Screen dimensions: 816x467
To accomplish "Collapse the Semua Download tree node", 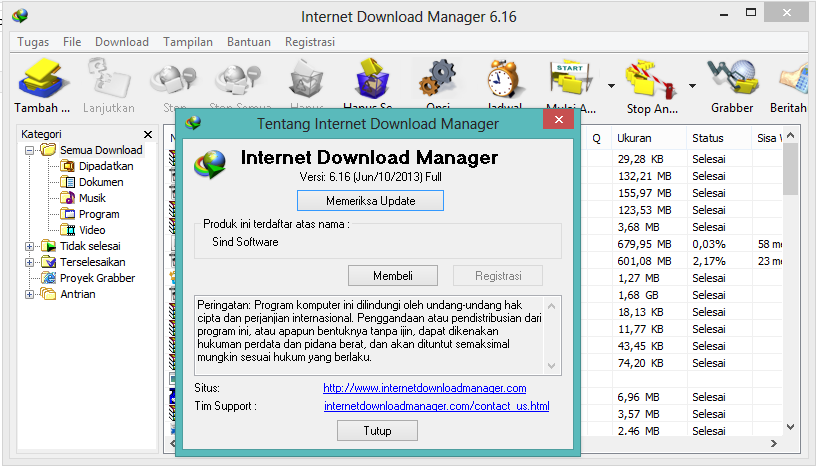I will 30,150.
